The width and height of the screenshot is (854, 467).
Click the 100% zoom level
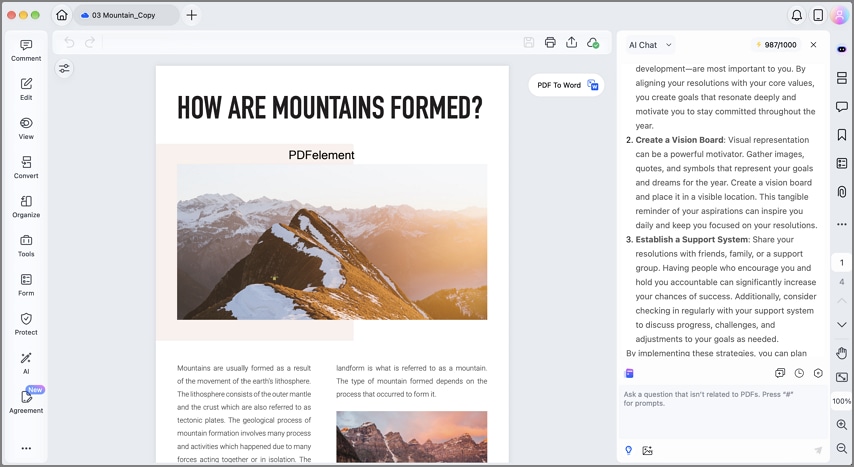841,401
